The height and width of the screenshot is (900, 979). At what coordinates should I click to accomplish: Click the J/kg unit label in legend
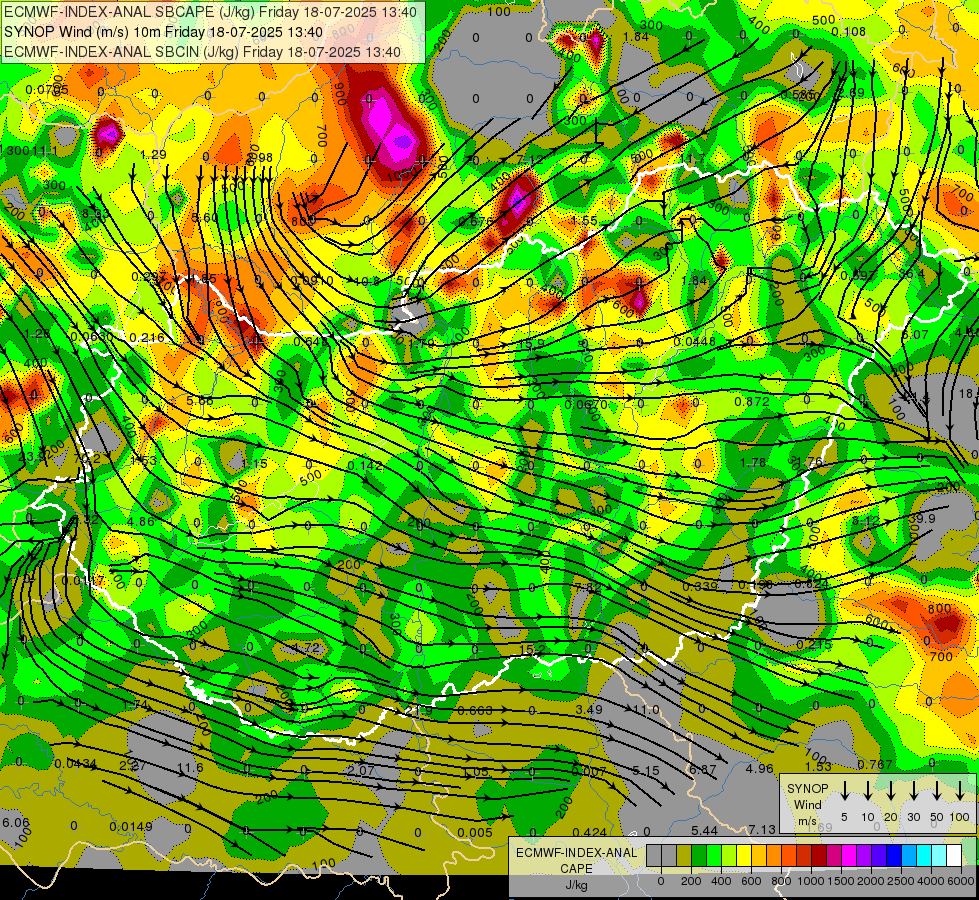click(x=577, y=885)
